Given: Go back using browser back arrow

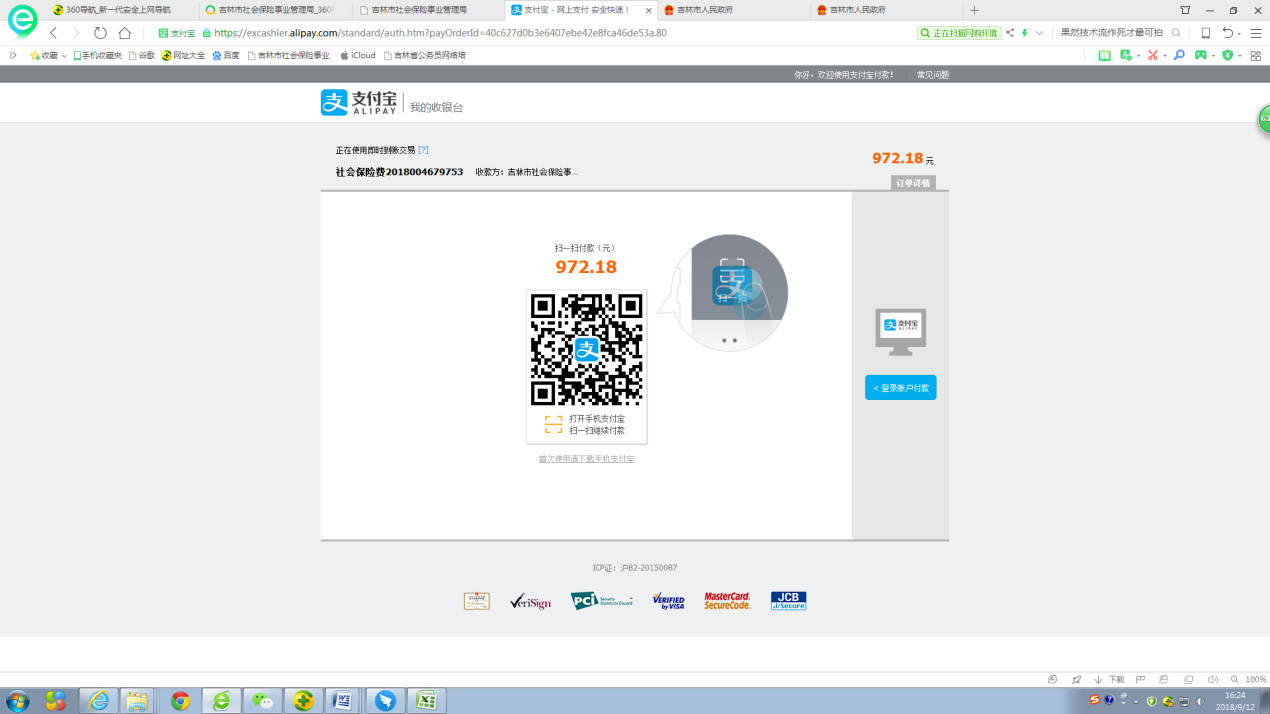Looking at the screenshot, I should coord(54,33).
